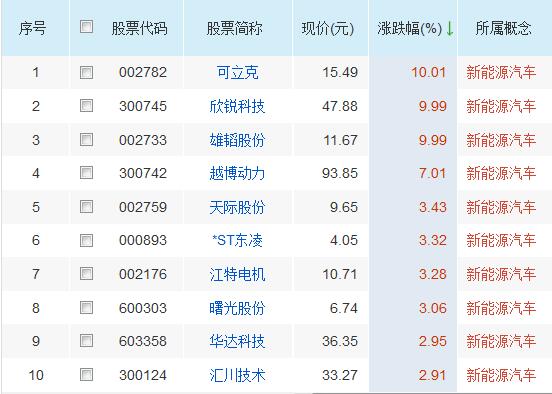Select stock code 002759
The image size is (552, 394).
pyautogui.click(x=143, y=207)
